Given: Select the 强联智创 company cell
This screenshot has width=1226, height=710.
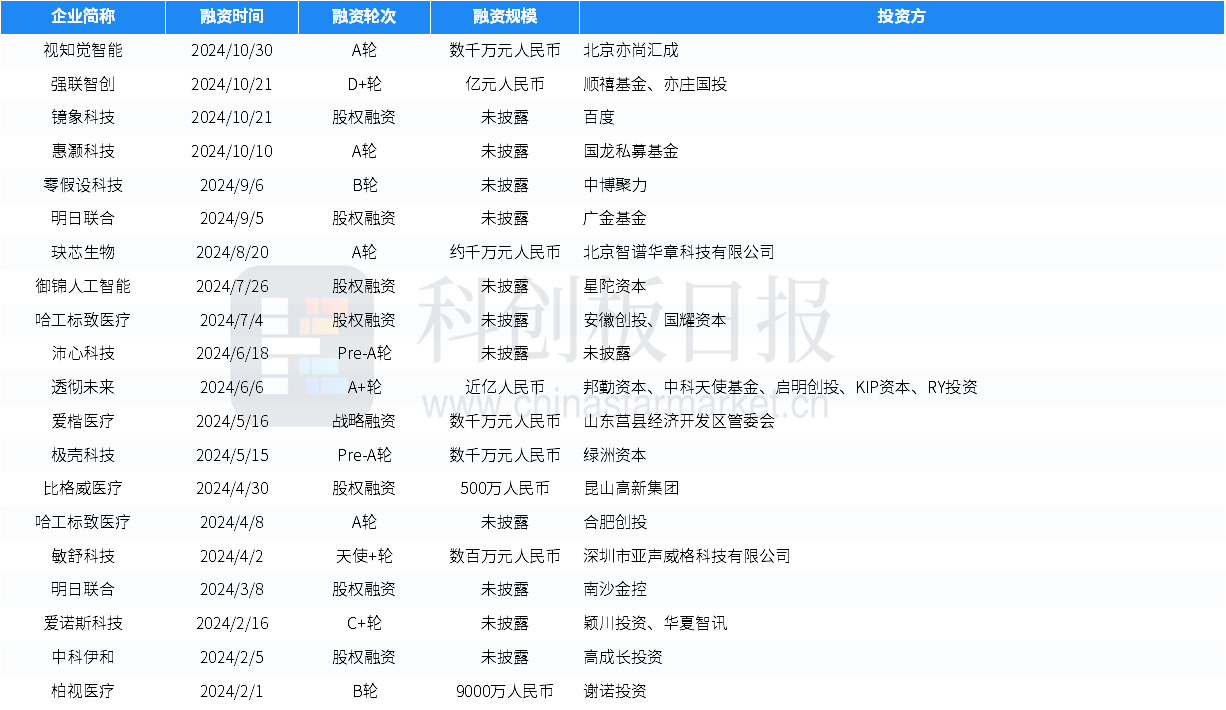Looking at the screenshot, I should (x=83, y=84).
